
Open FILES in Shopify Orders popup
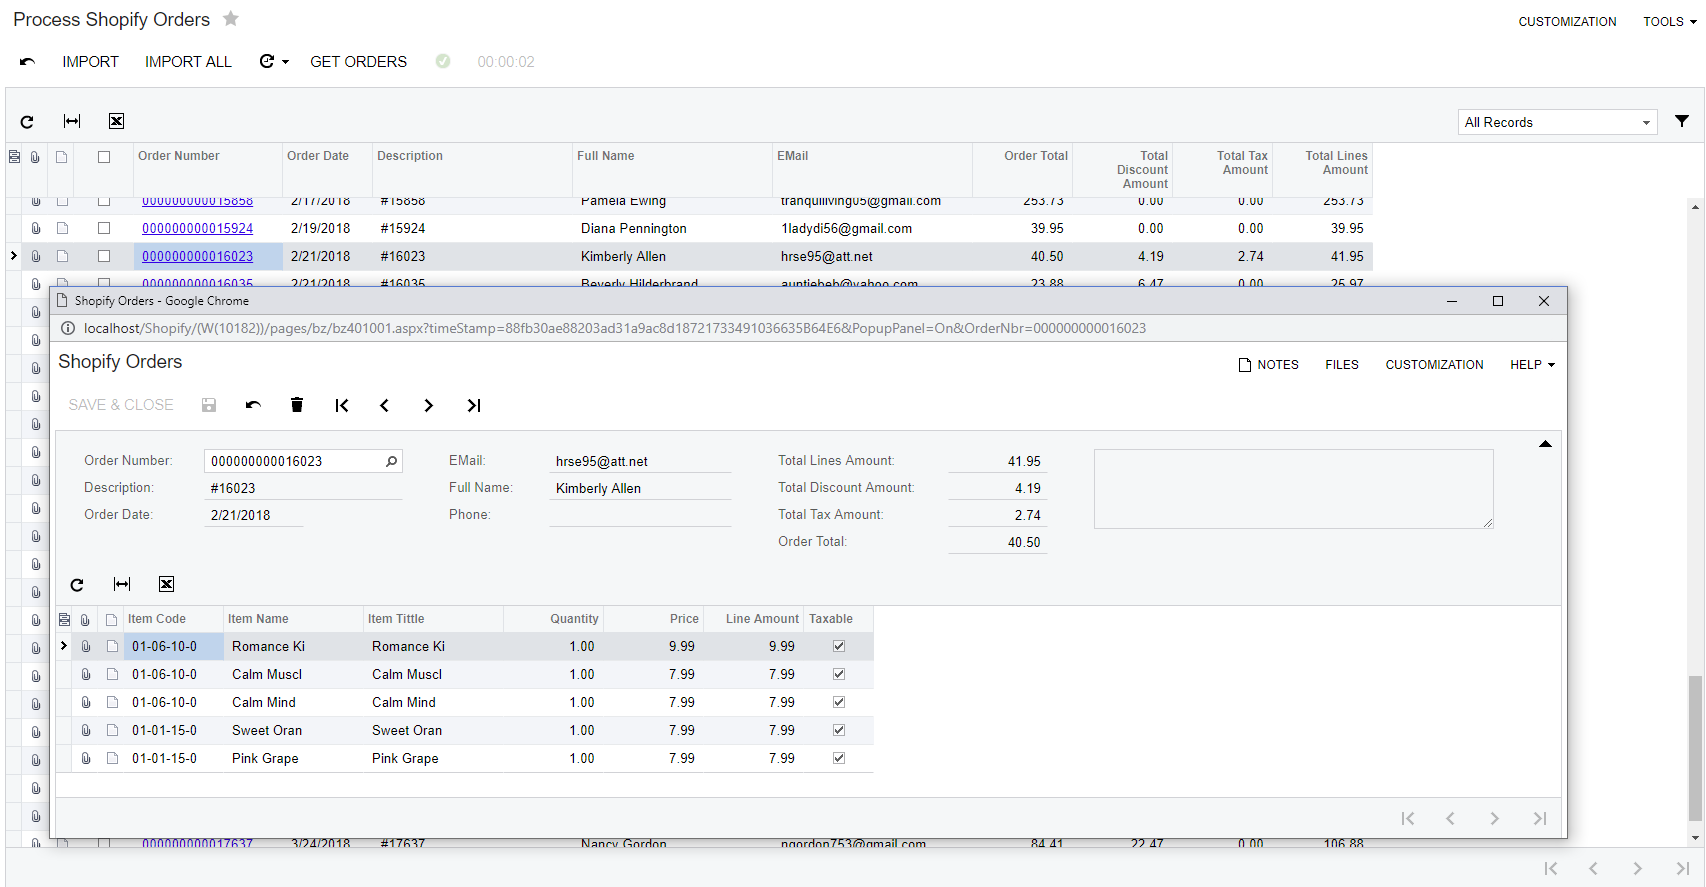pyautogui.click(x=1342, y=365)
